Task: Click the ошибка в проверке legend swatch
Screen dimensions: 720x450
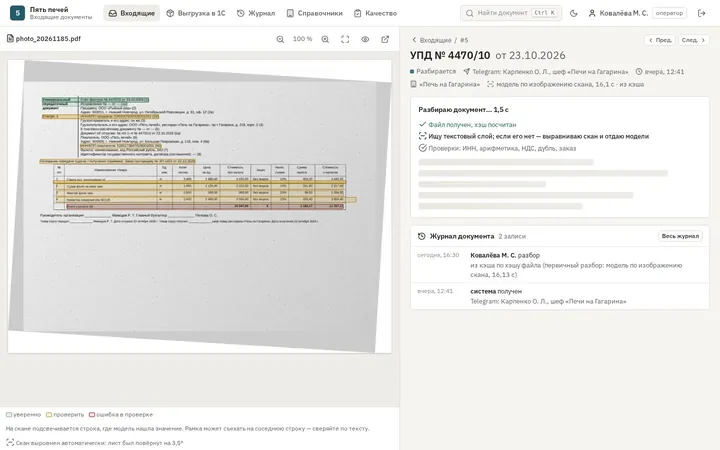Action: [x=92, y=415]
